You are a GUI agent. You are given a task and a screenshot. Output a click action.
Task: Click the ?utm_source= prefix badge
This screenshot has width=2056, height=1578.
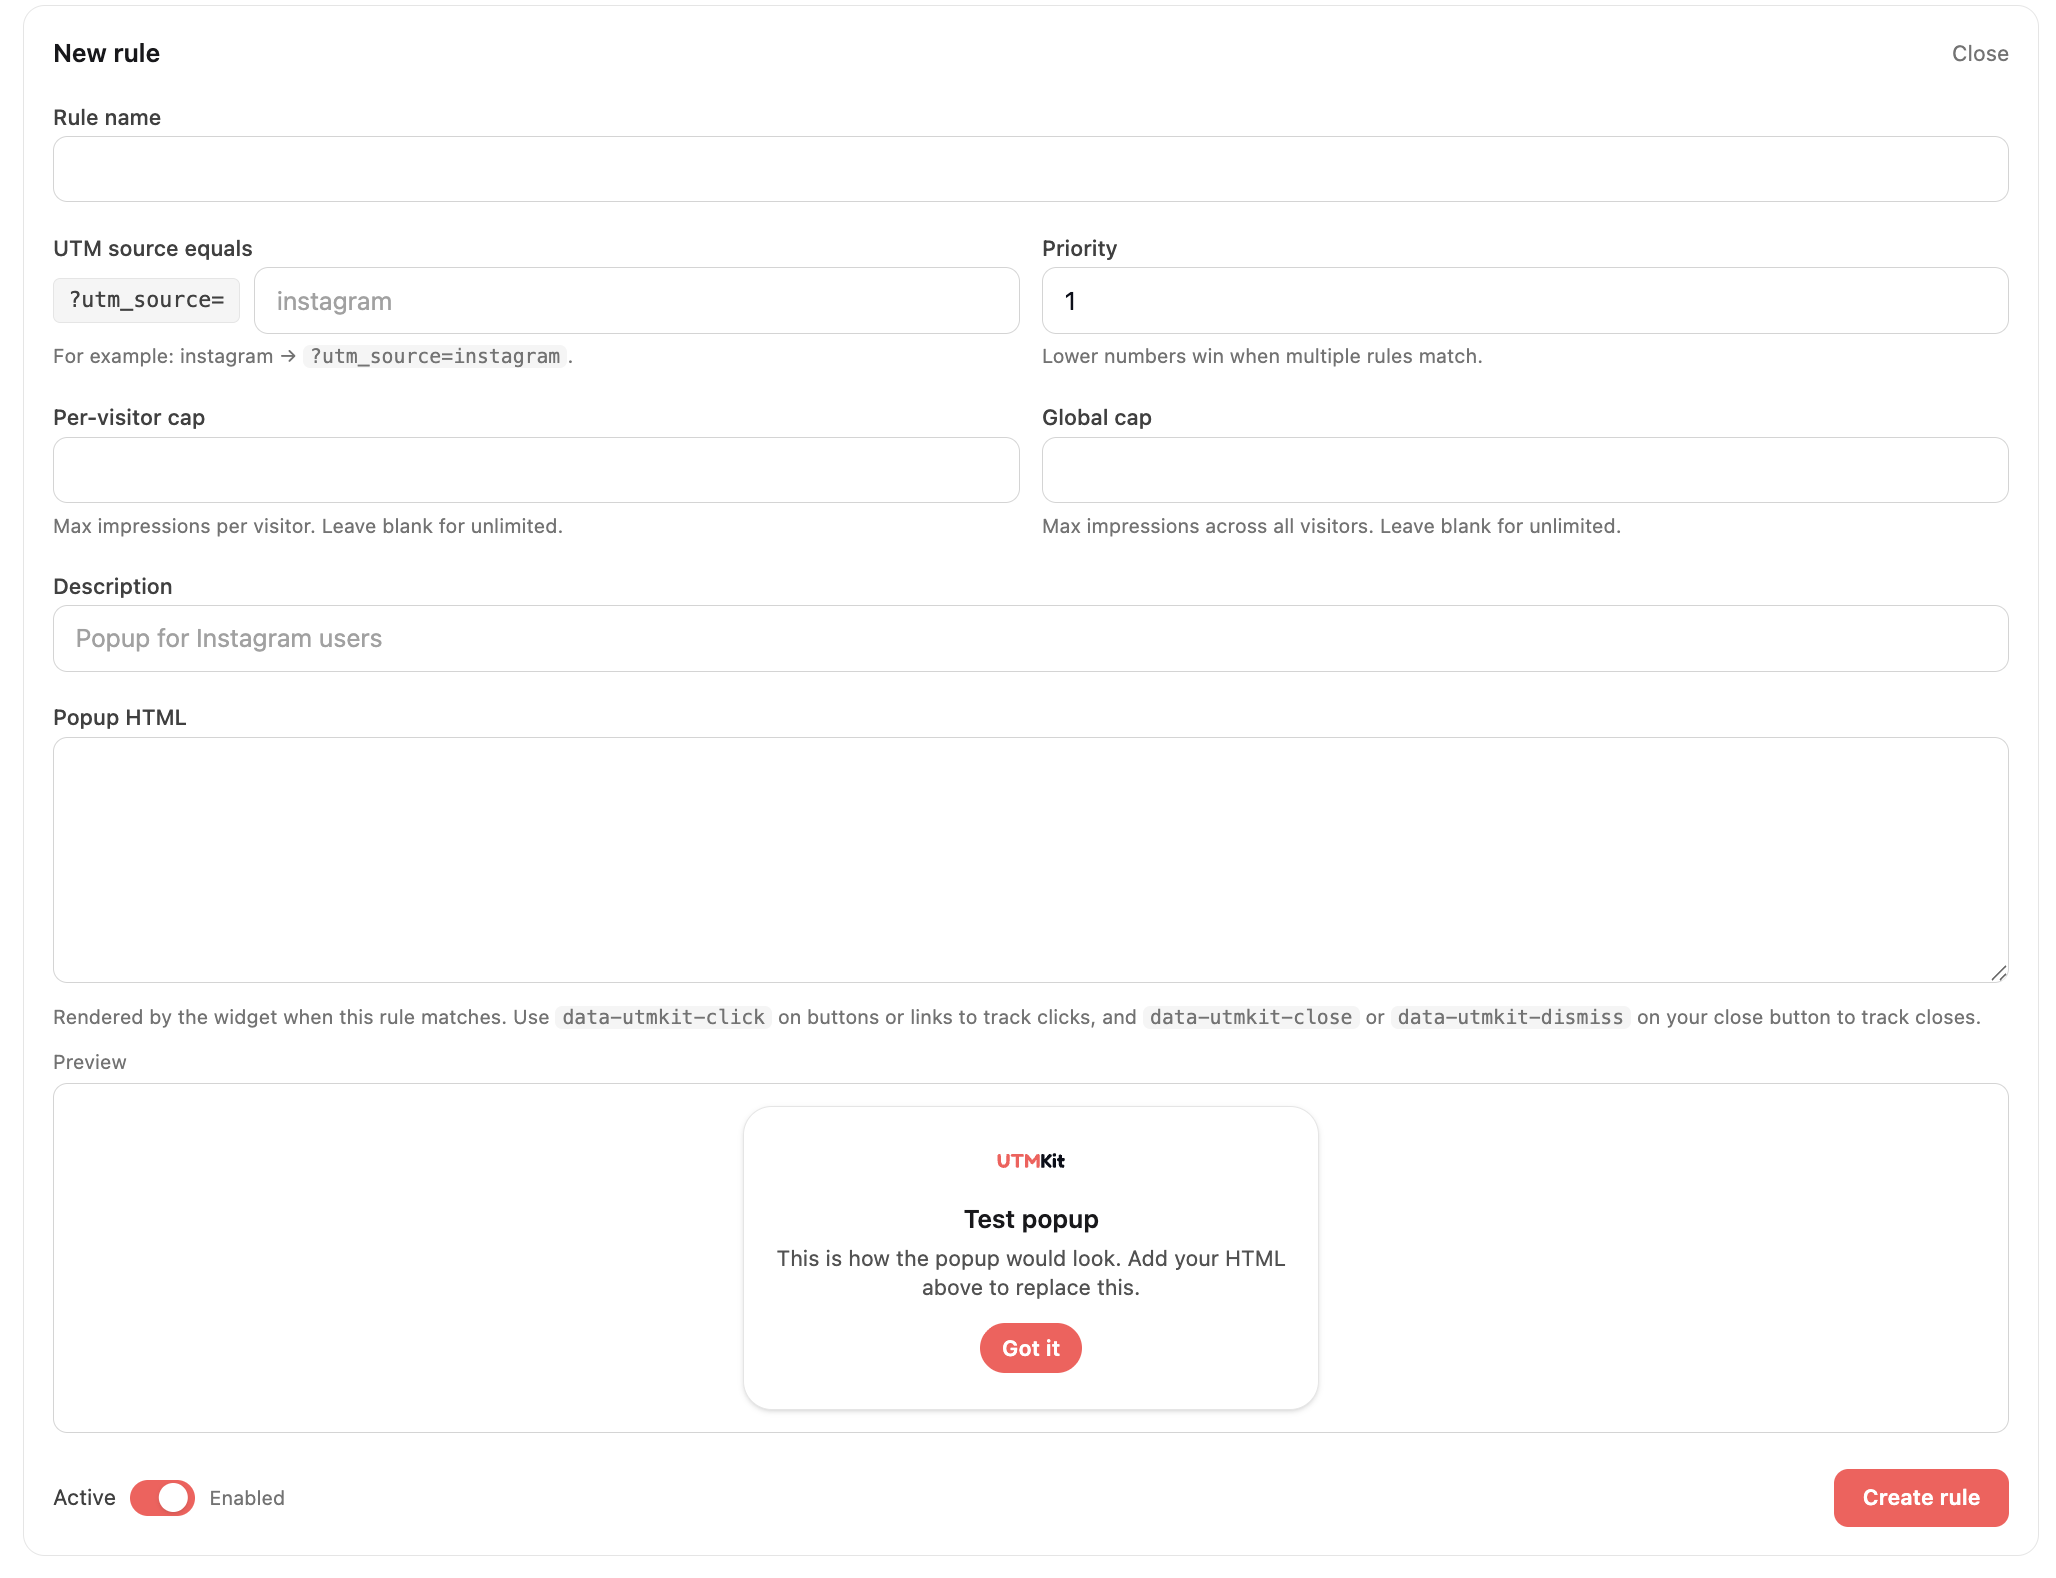(146, 300)
